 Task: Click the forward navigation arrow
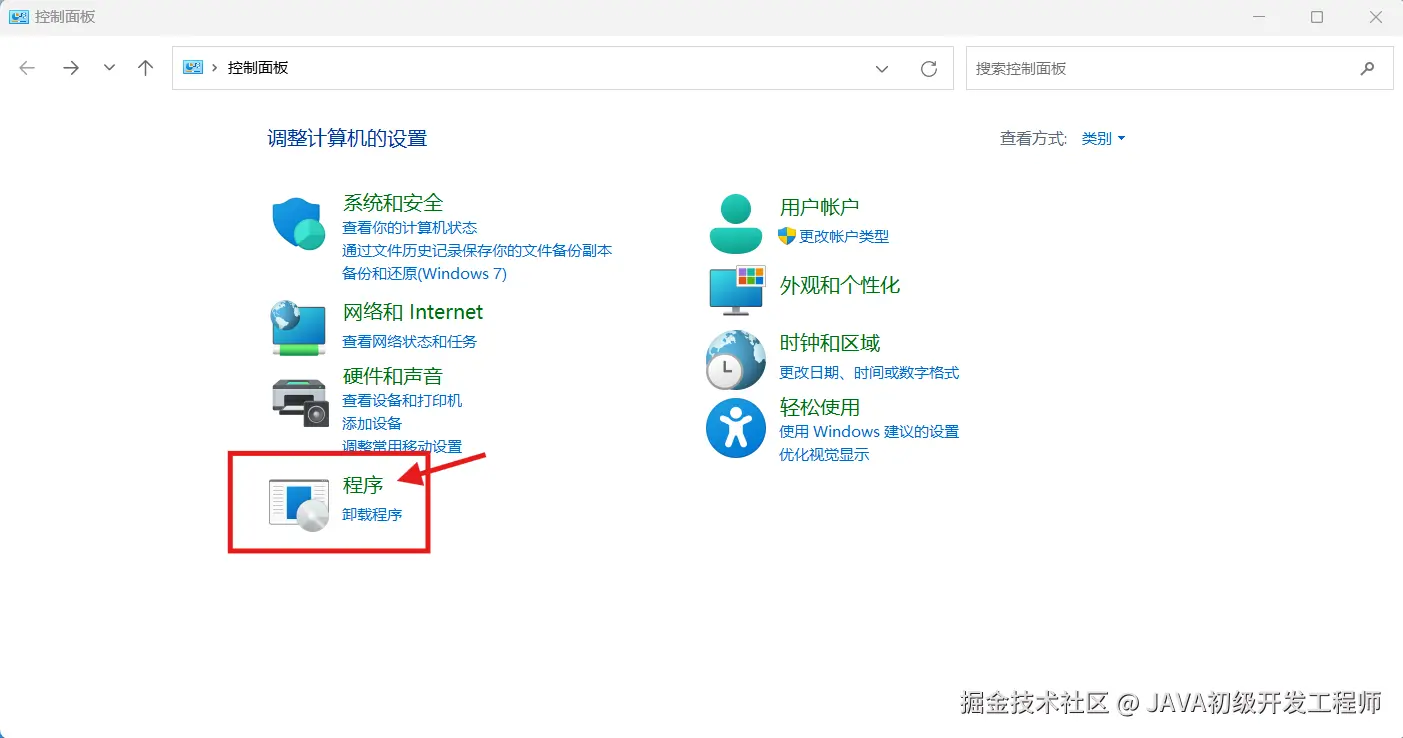click(x=71, y=68)
